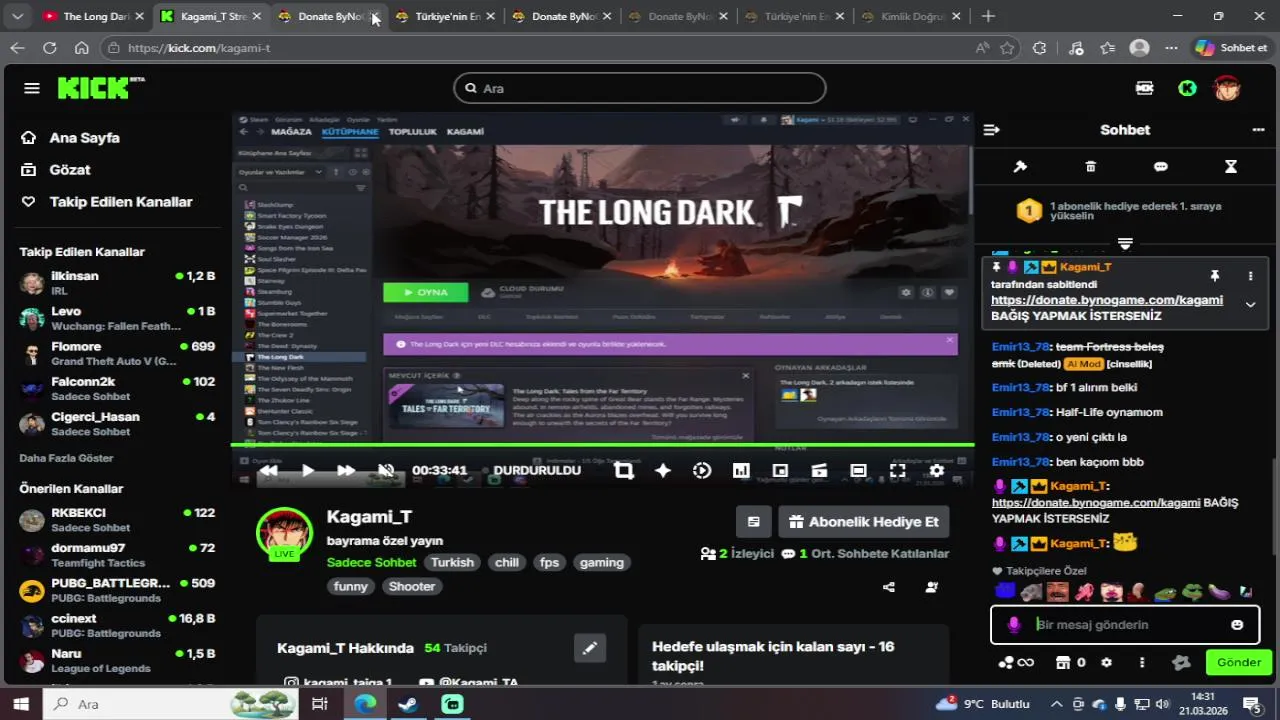Click the Shooter tag
Screen dimensions: 1280x720
tap(412, 586)
